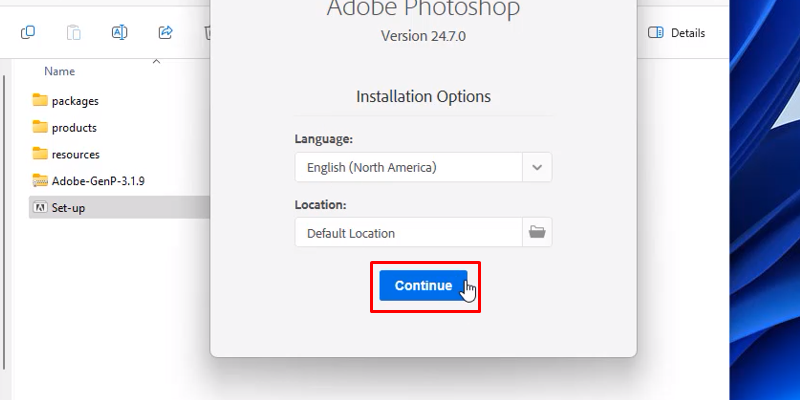Screen dimensions: 800x400
Task: Toggle the Details pane button
Action: point(677,33)
